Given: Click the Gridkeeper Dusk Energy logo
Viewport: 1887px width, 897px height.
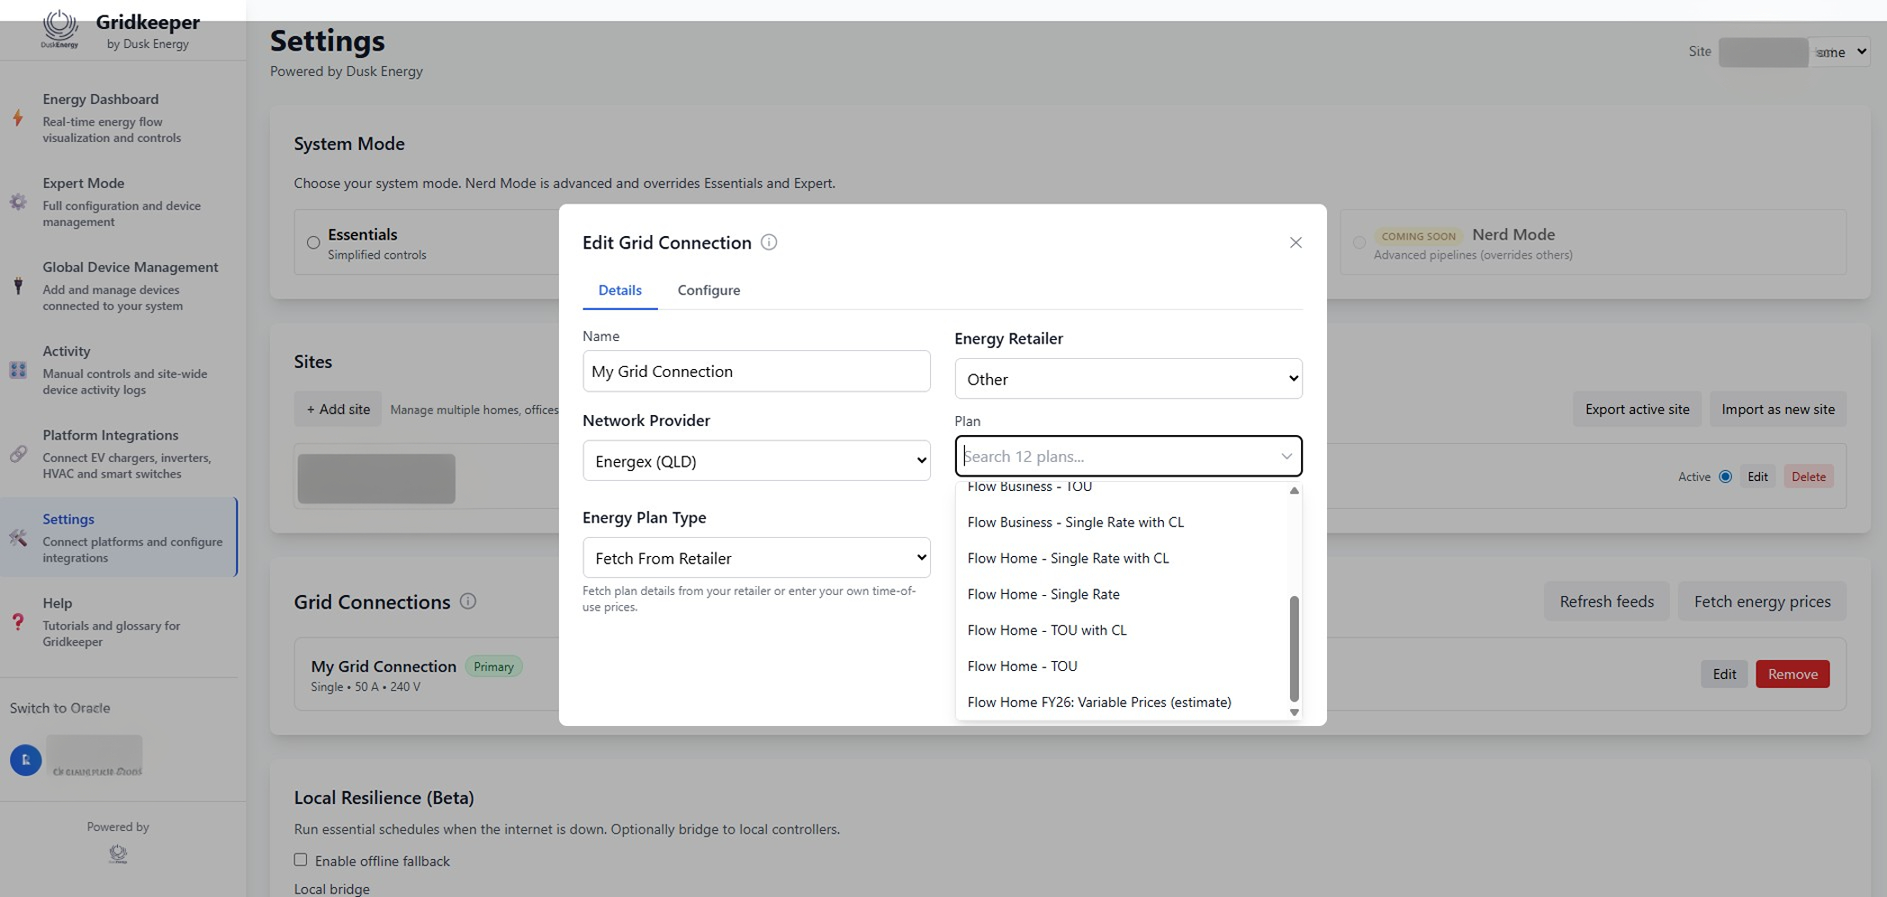Looking at the screenshot, I should [x=60, y=29].
